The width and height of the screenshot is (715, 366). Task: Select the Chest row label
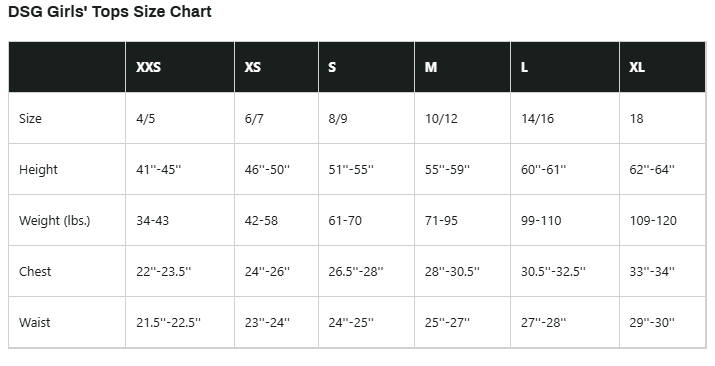(x=35, y=272)
